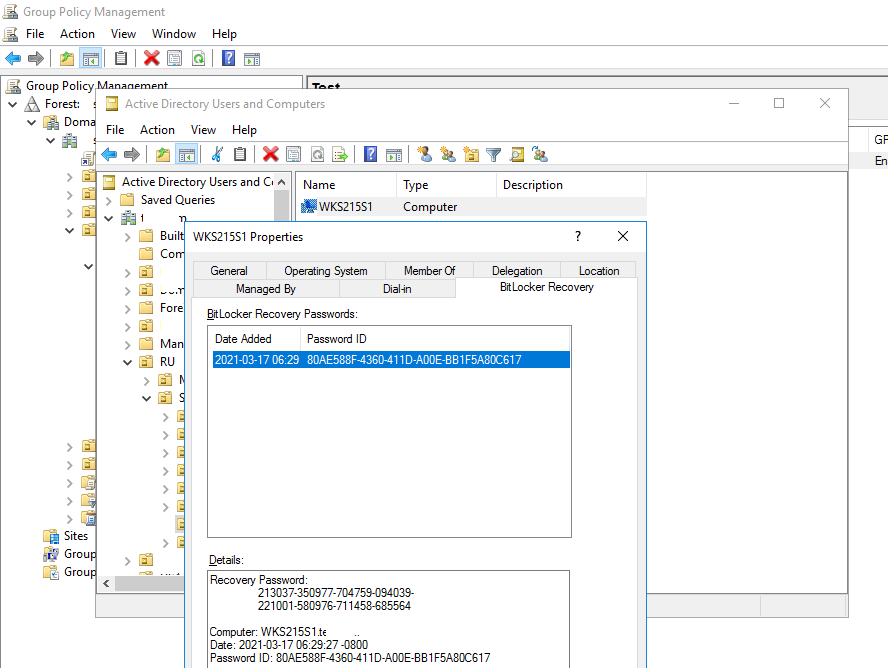Viewport: 888px width, 668px height.
Task: Switch to the Managed By tab
Action: pyautogui.click(x=266, y=289)
